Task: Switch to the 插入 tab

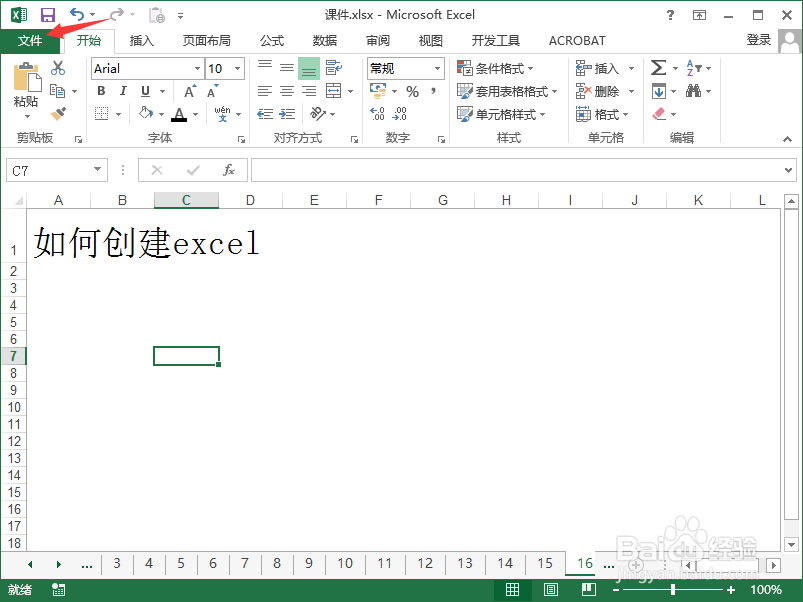Action: [x=141, y=40]
